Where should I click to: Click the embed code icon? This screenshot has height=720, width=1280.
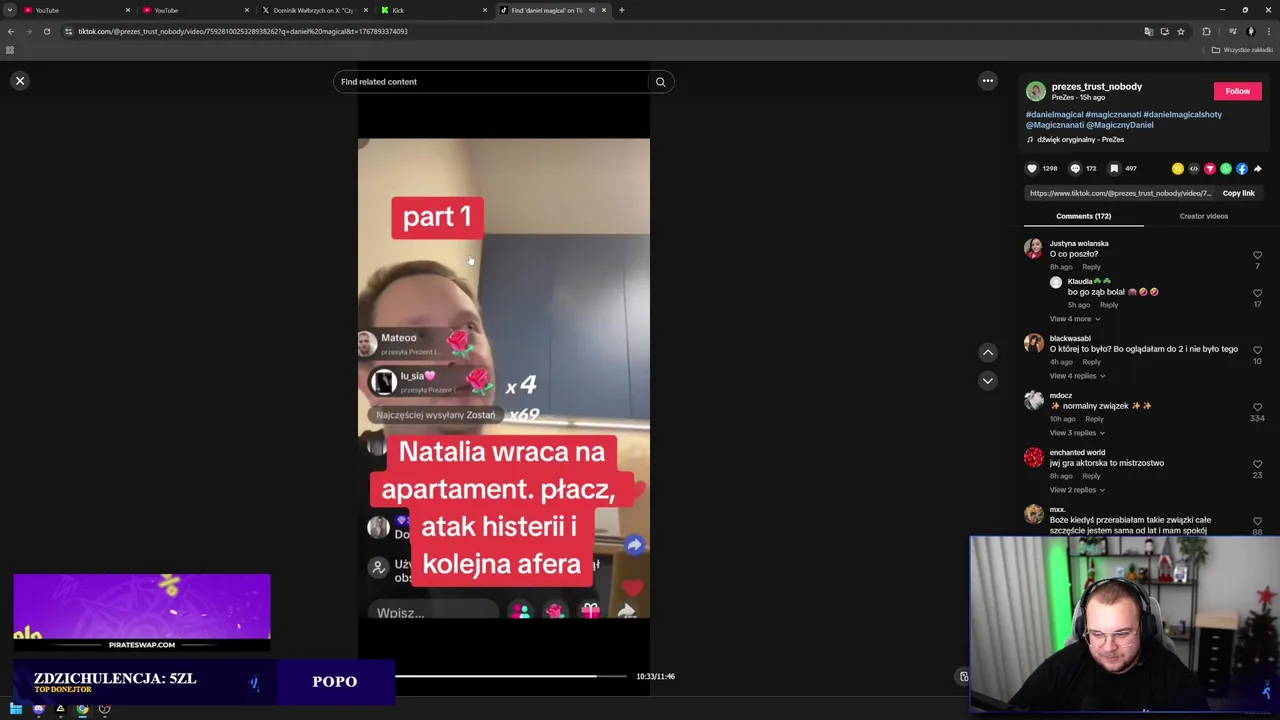[x=1194, y=169]
